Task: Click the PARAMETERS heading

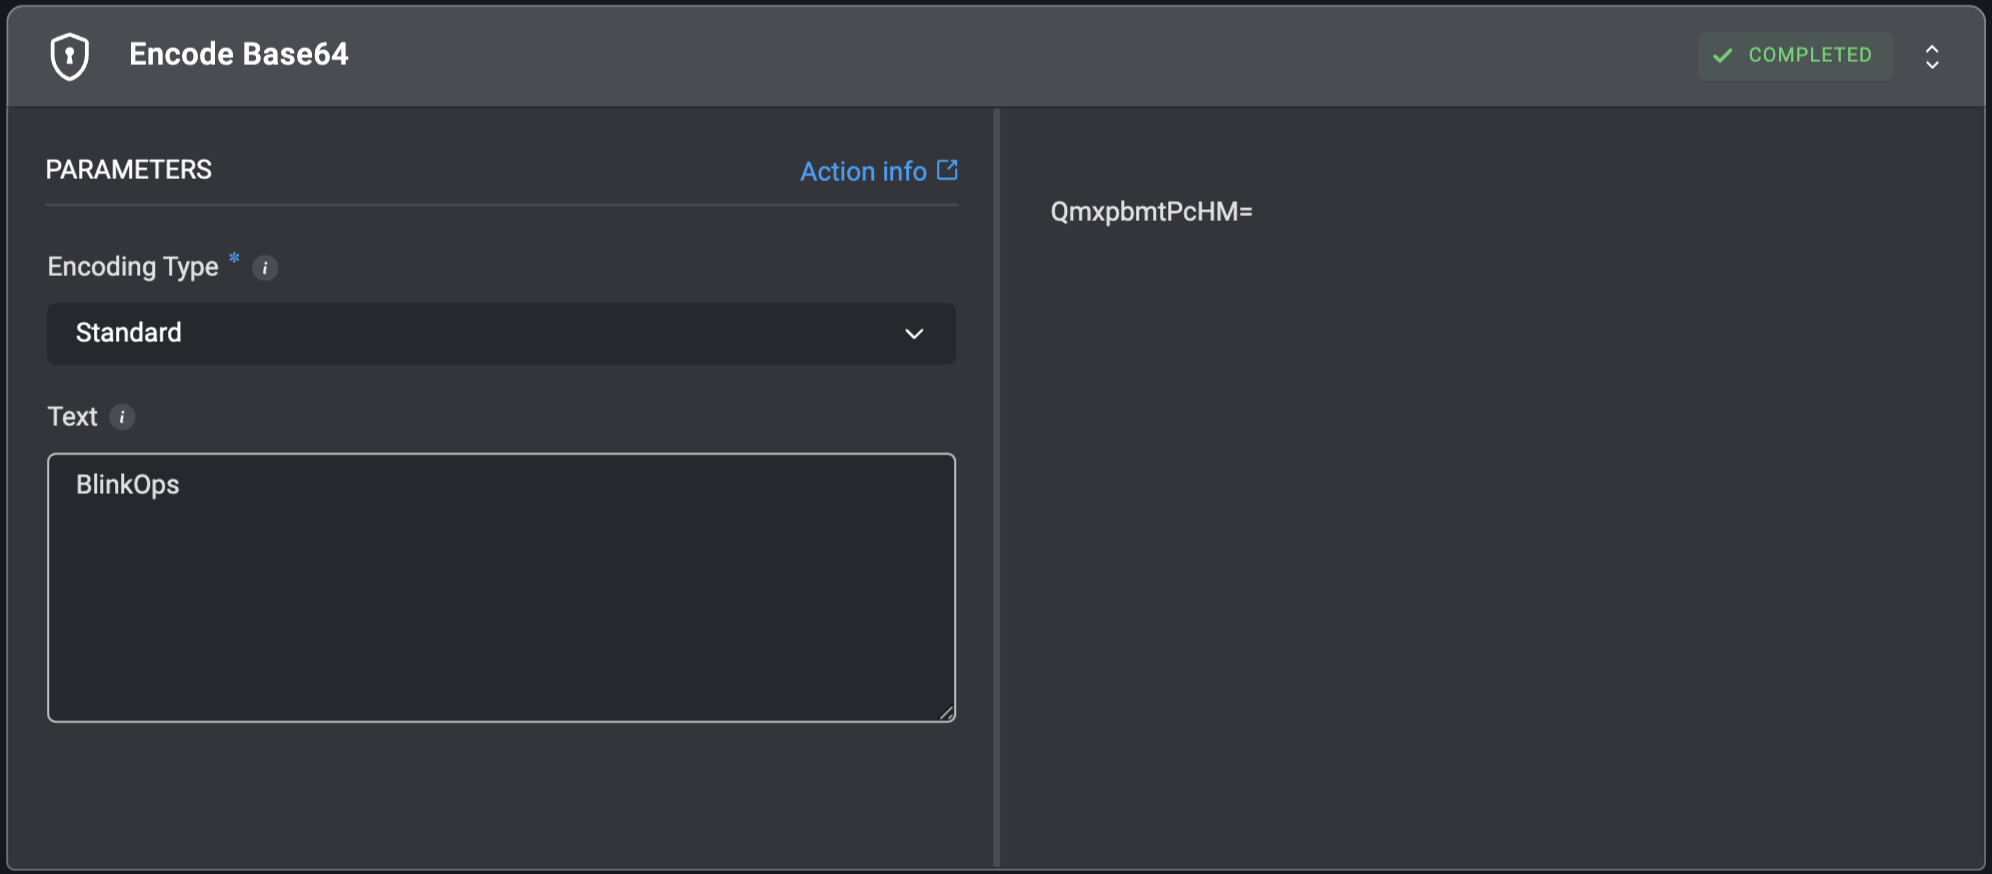Action: coord(129,170)
